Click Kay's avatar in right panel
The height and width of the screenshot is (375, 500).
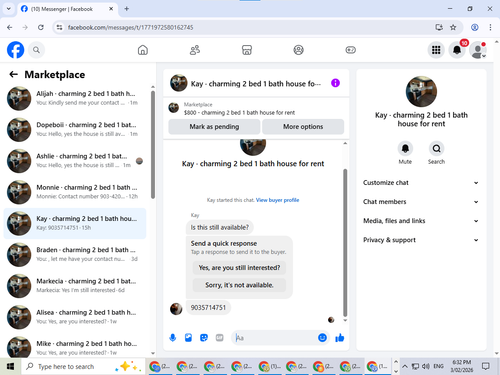(x=421, y=91)
